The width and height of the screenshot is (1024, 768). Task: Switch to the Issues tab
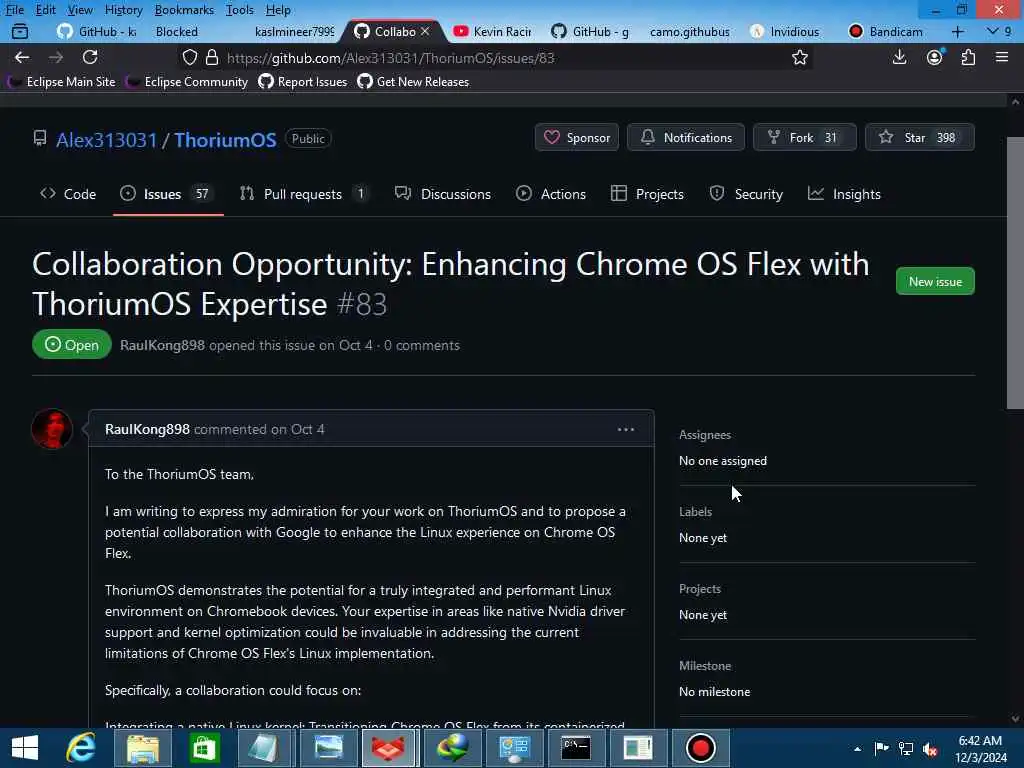(168, 194)
